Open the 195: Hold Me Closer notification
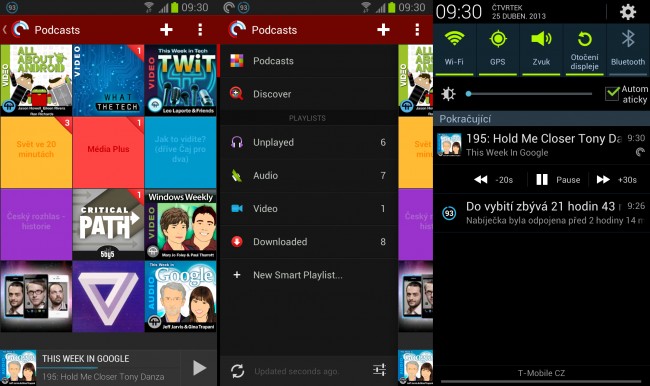650x386 pixels. [x=541, y=145]
